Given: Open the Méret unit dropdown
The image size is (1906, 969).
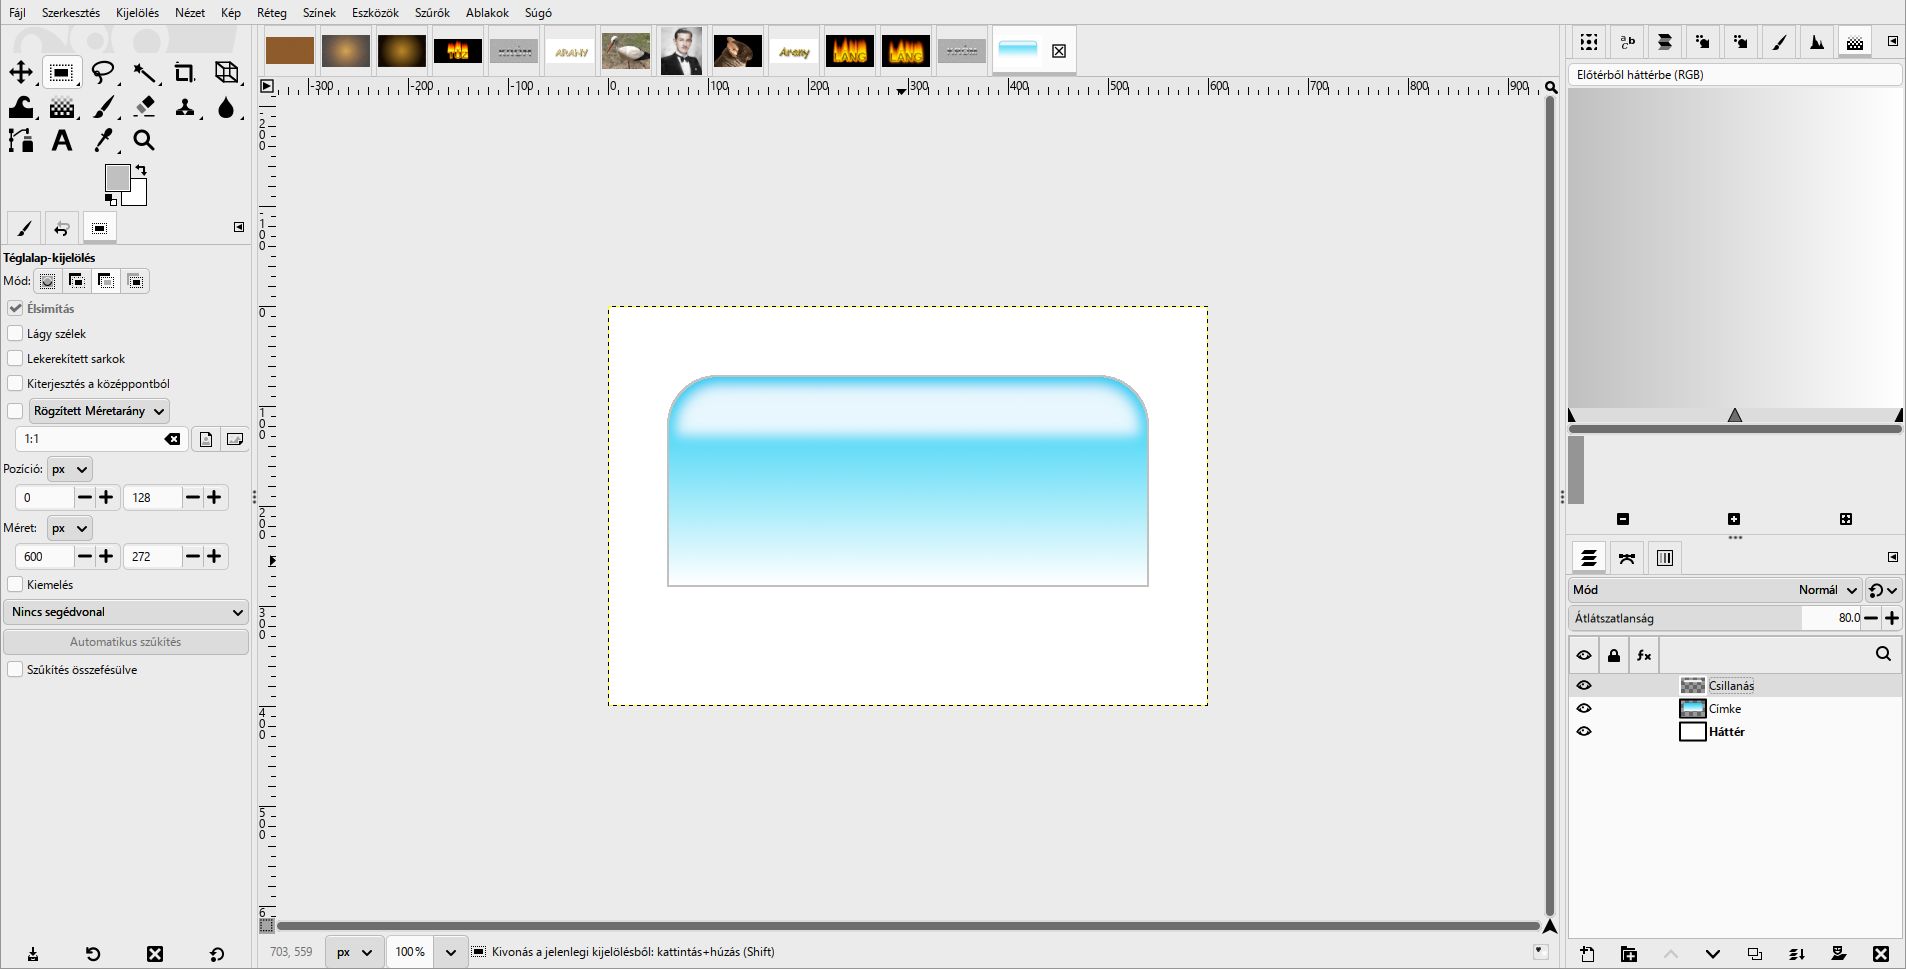Looking at the screenshot, I should [x=69, y=528].
